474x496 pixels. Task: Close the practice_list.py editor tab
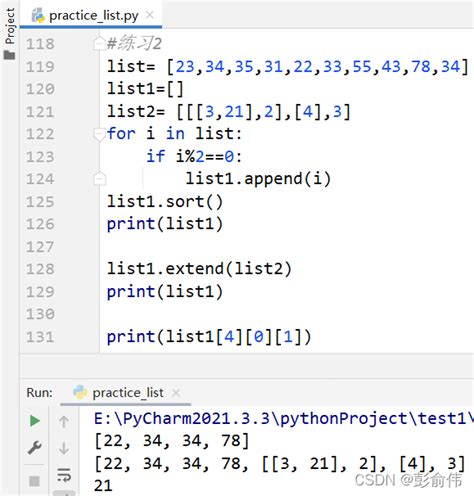pyautogui.click(x=150, y=15)
